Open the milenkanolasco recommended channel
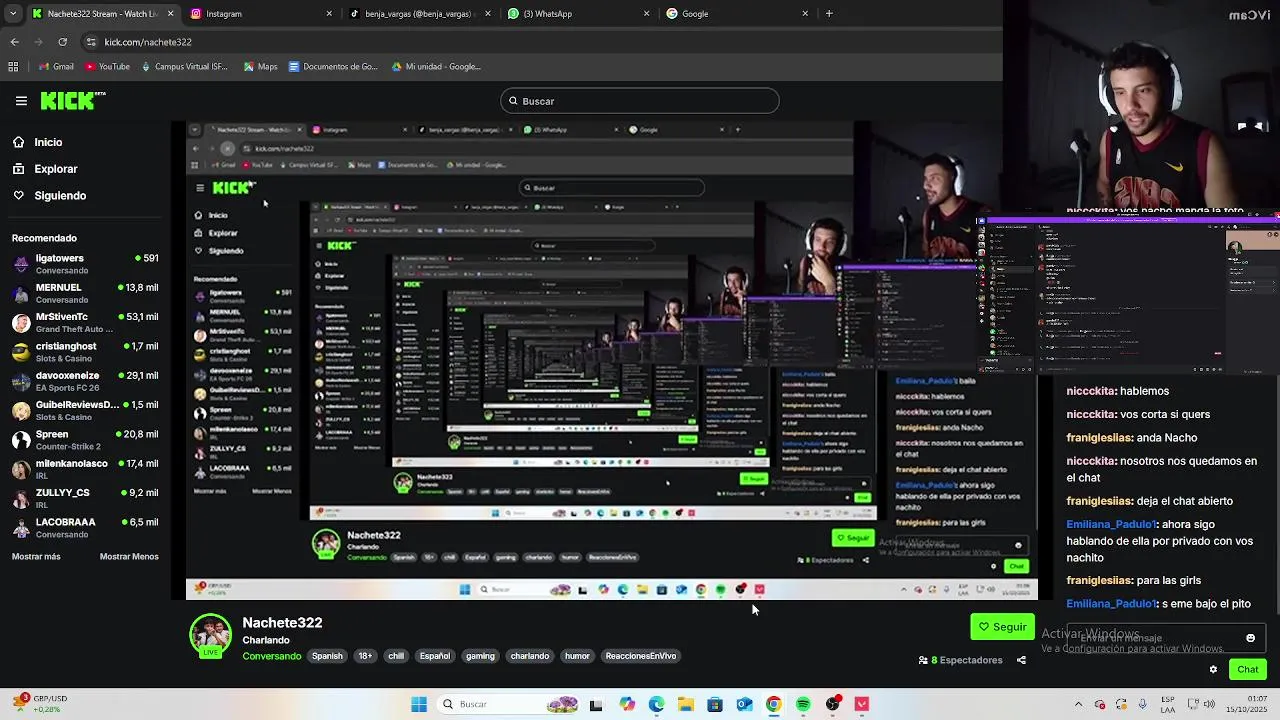The width and height of the screenshot is (1280, 720). (x=85, y=469)
